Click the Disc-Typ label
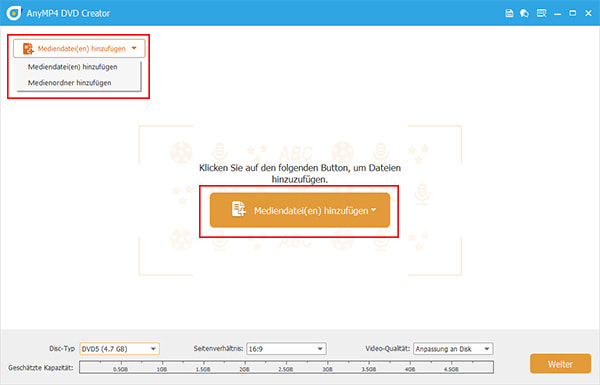Image resolution: width=600 pixels, height=385 pixels. 62,349
